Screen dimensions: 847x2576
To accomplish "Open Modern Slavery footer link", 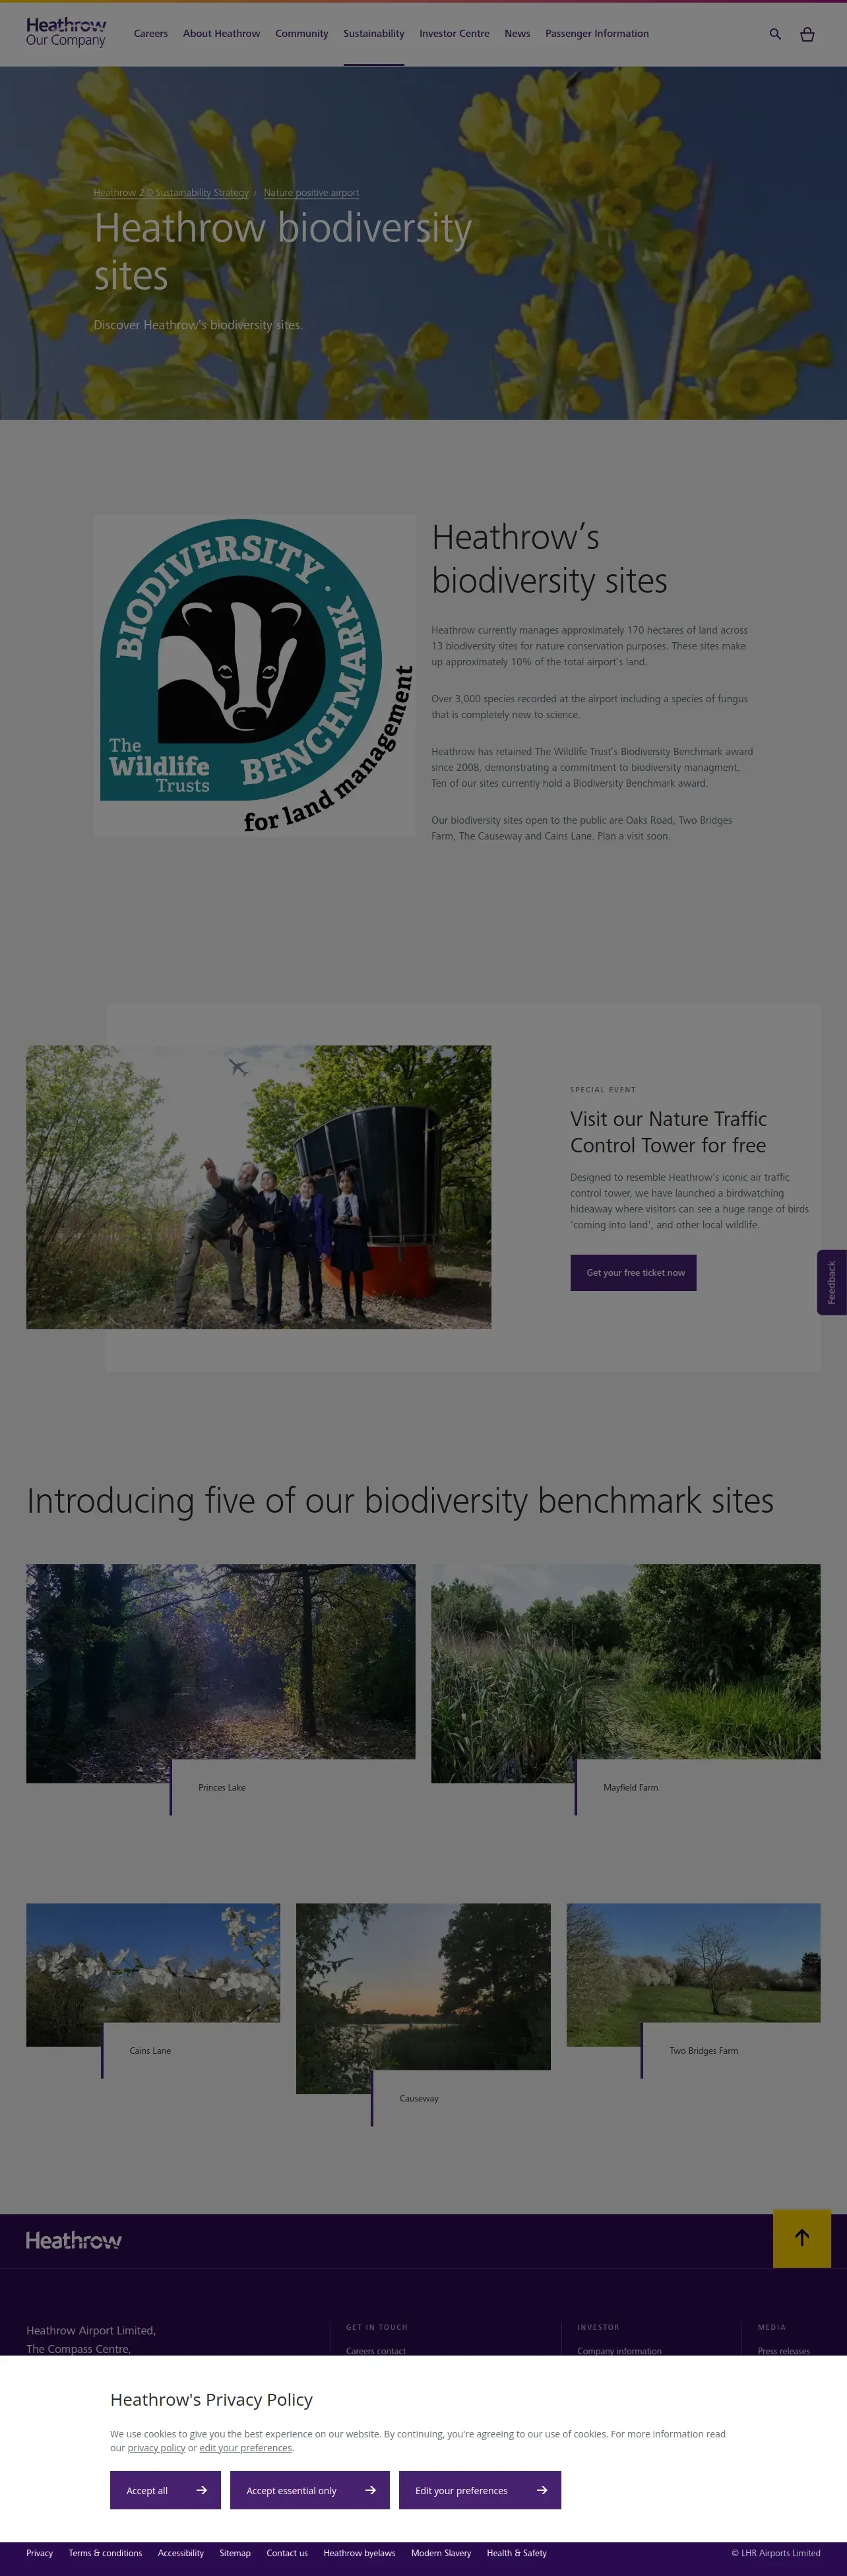I will pos(441,2553).
